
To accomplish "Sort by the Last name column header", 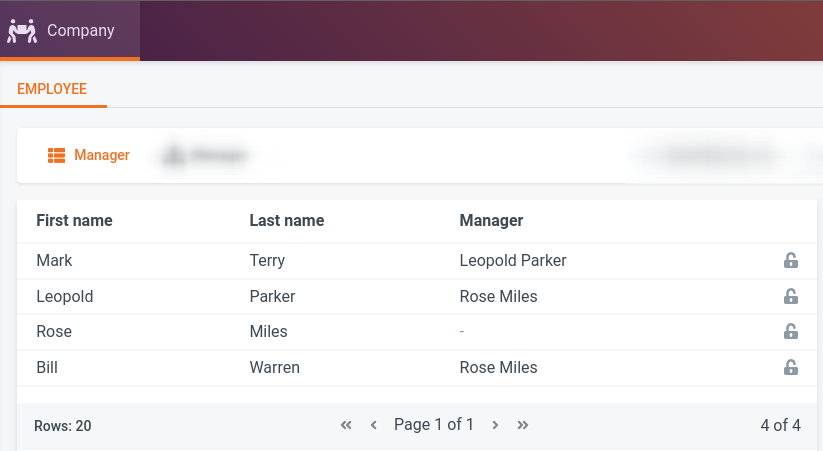I will pyautogui.click(x=286, y=220).
